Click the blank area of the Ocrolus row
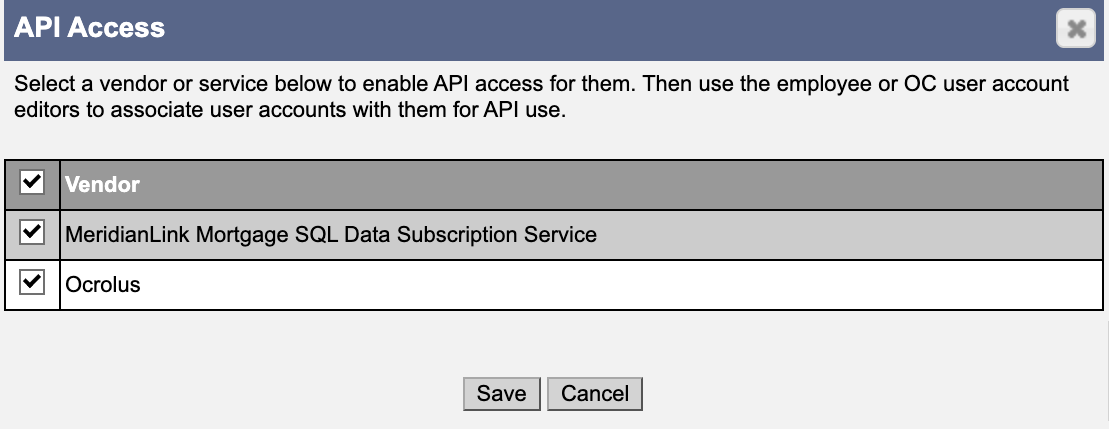The height and width of the screenshot is (429, 1109). click(622, 285)
